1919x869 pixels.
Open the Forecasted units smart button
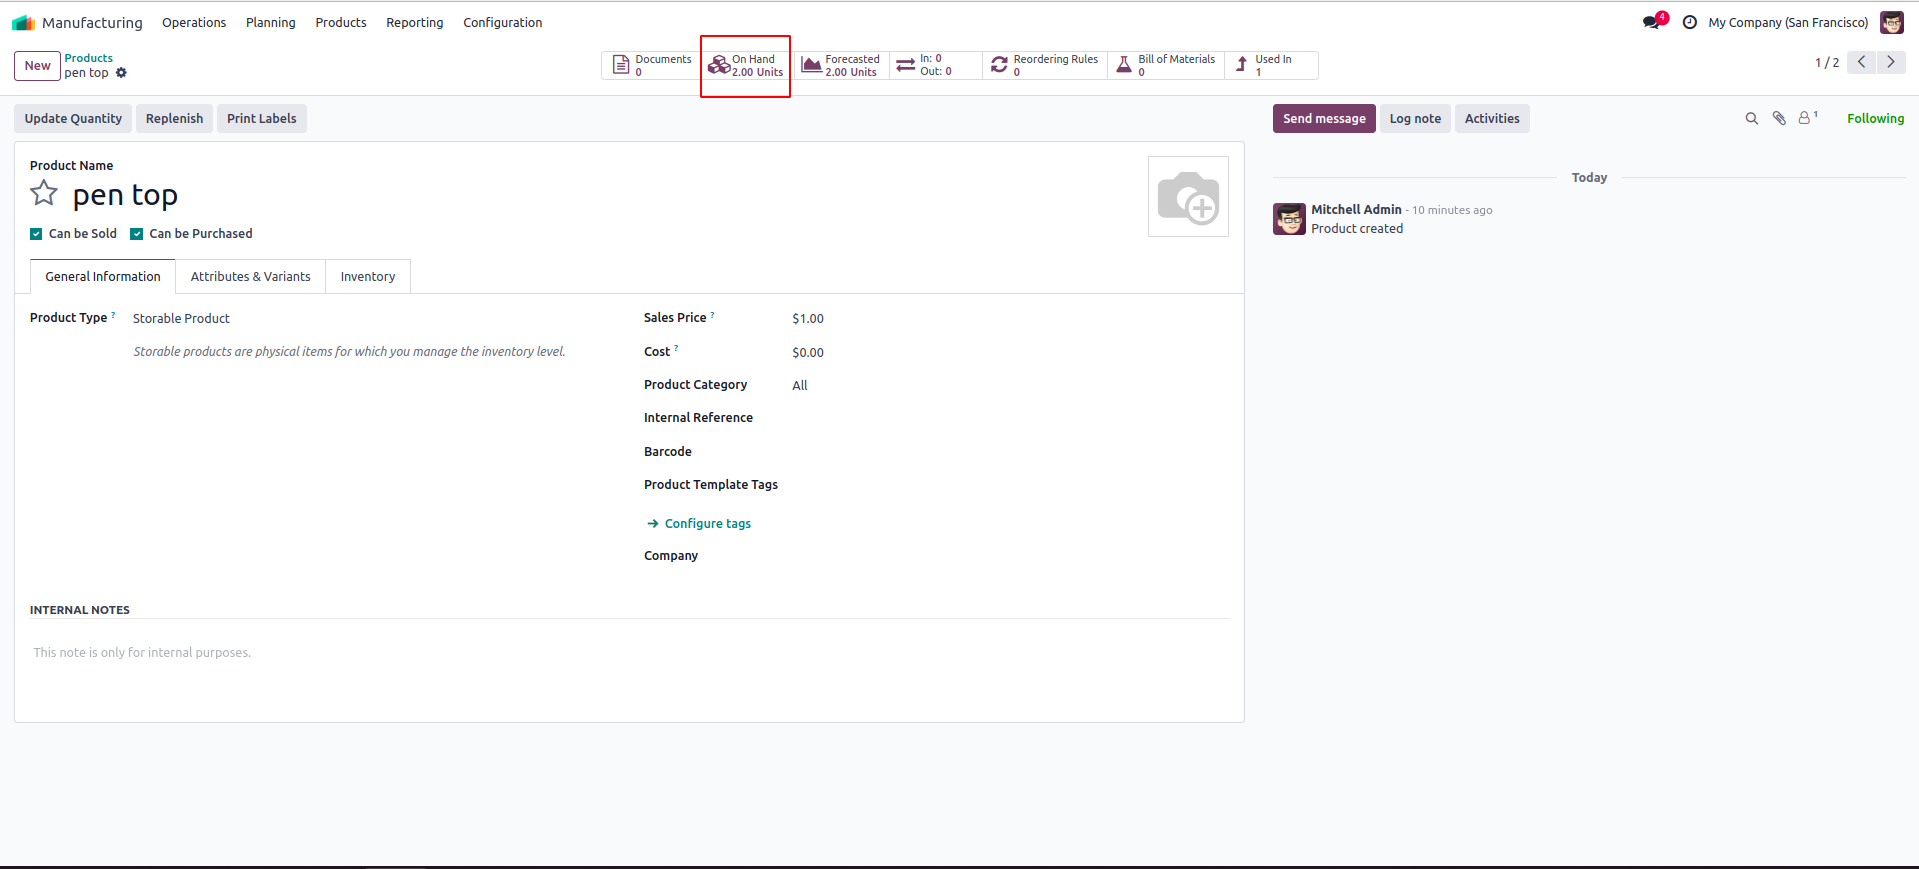(x=841, y=65)
